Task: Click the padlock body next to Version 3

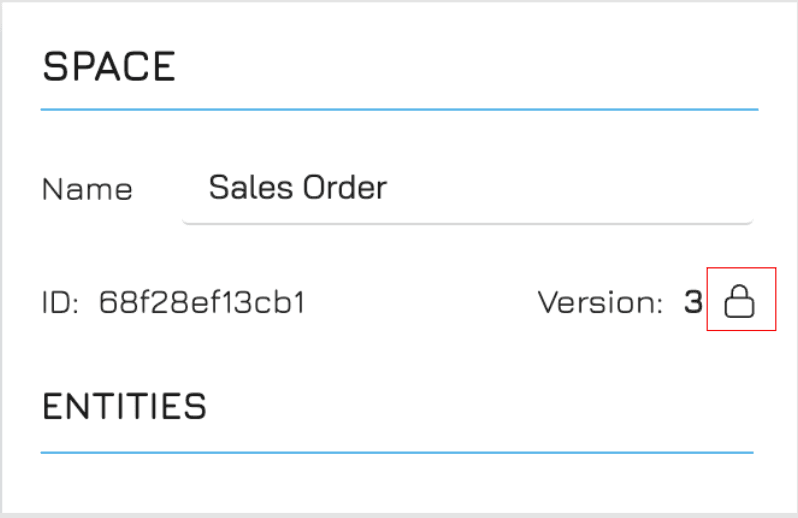Action: click(739, 308)
